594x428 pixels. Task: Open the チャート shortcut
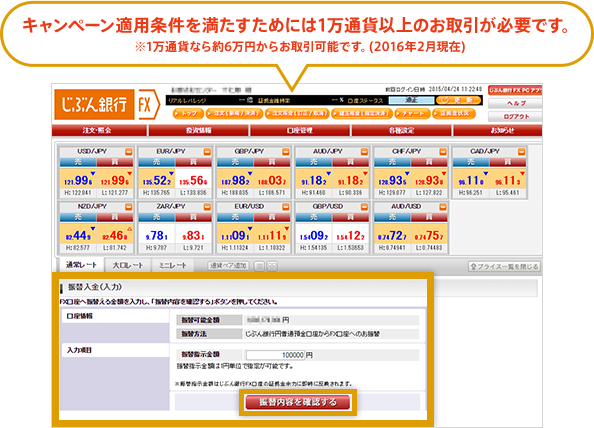[x=412, y=113]
